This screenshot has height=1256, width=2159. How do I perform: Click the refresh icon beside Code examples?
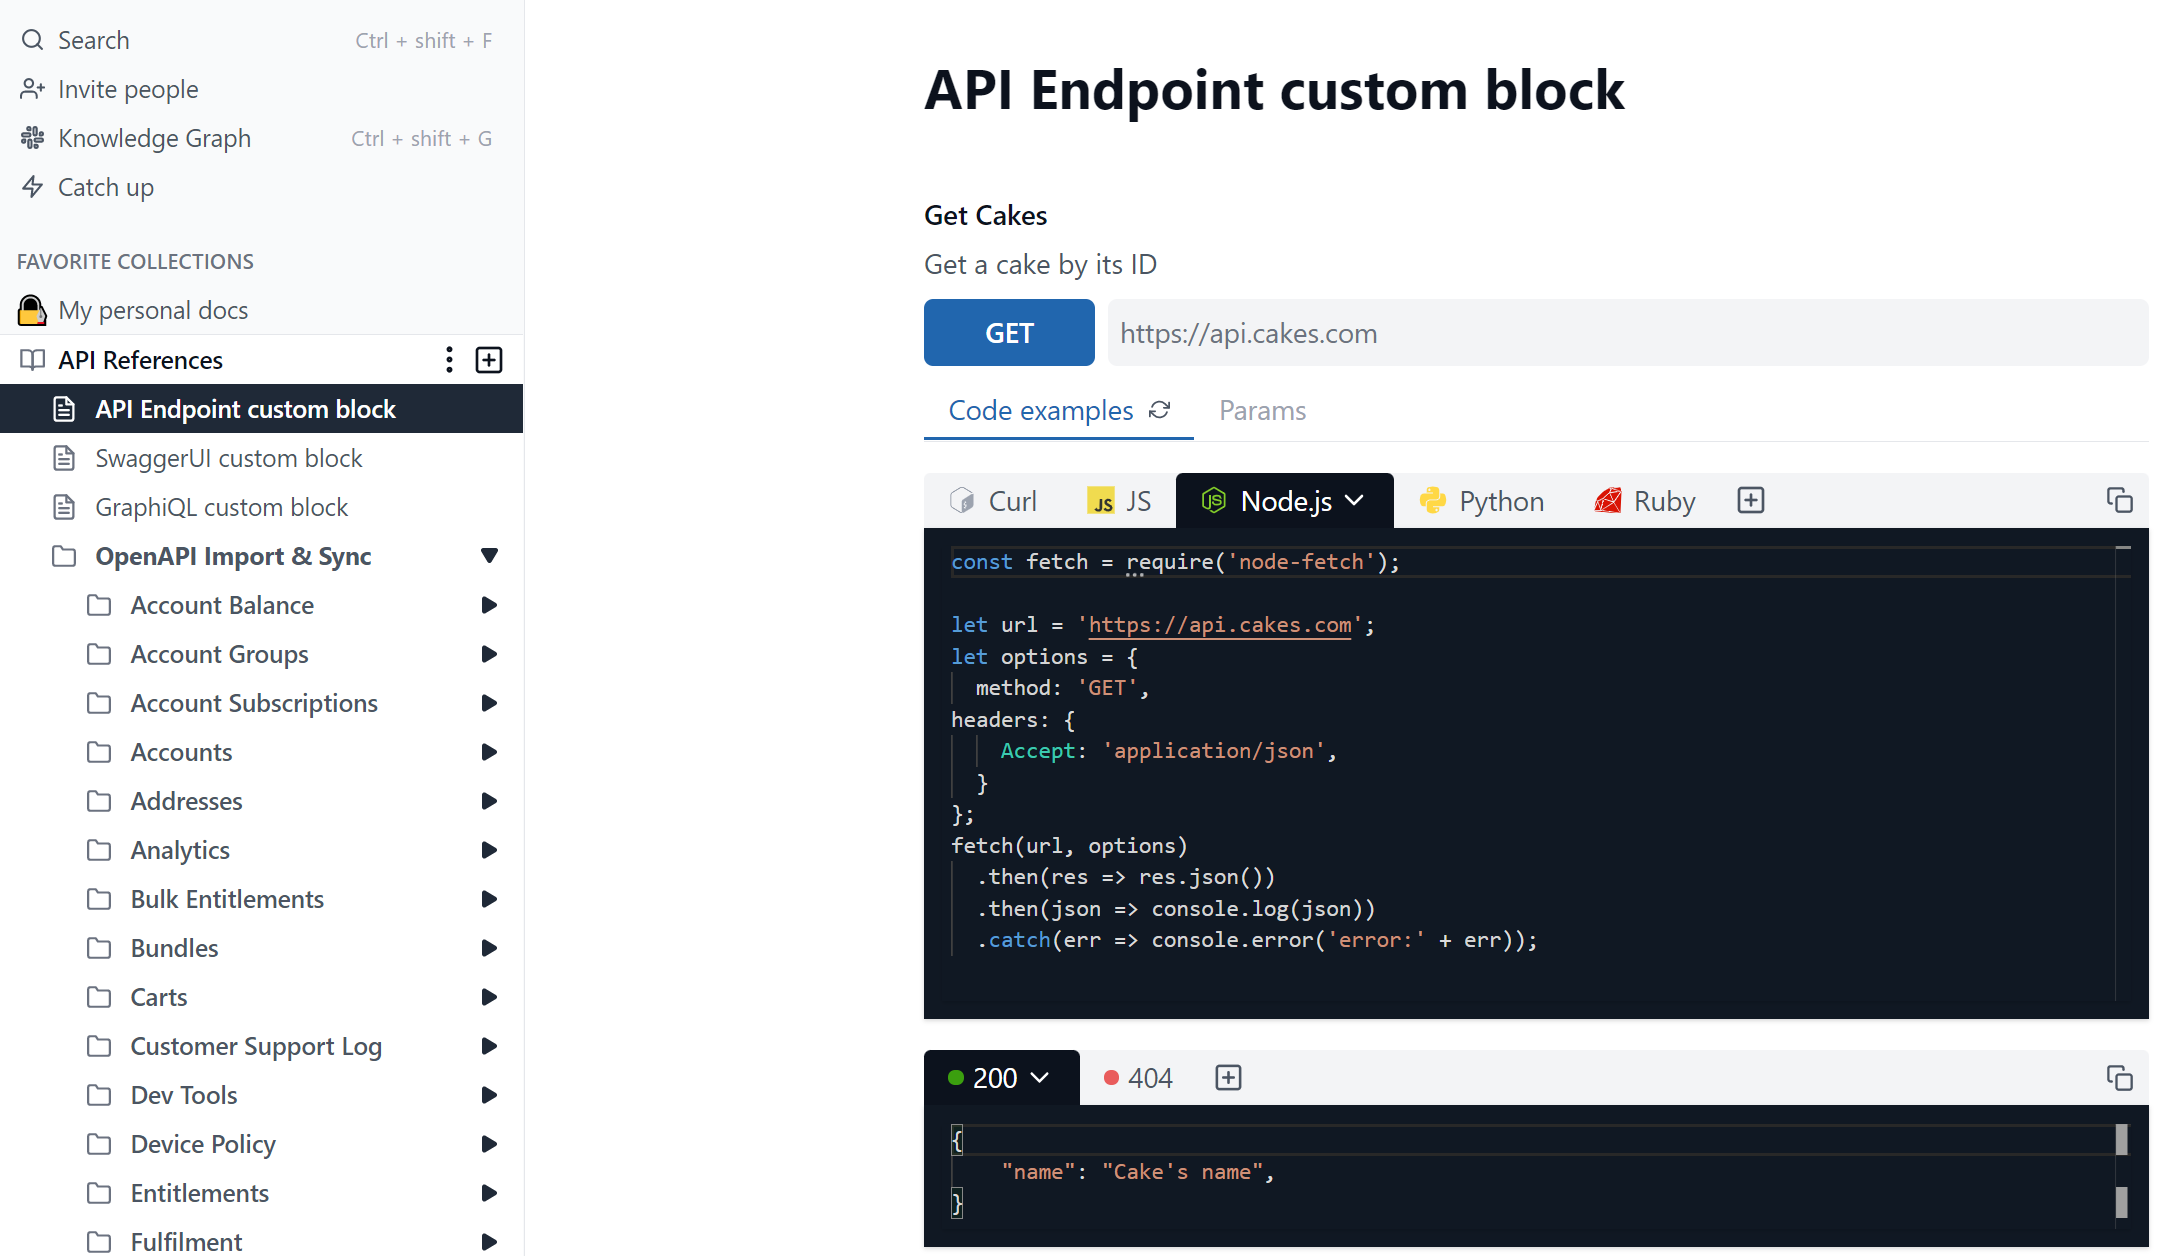click(x=1160, y=410)
